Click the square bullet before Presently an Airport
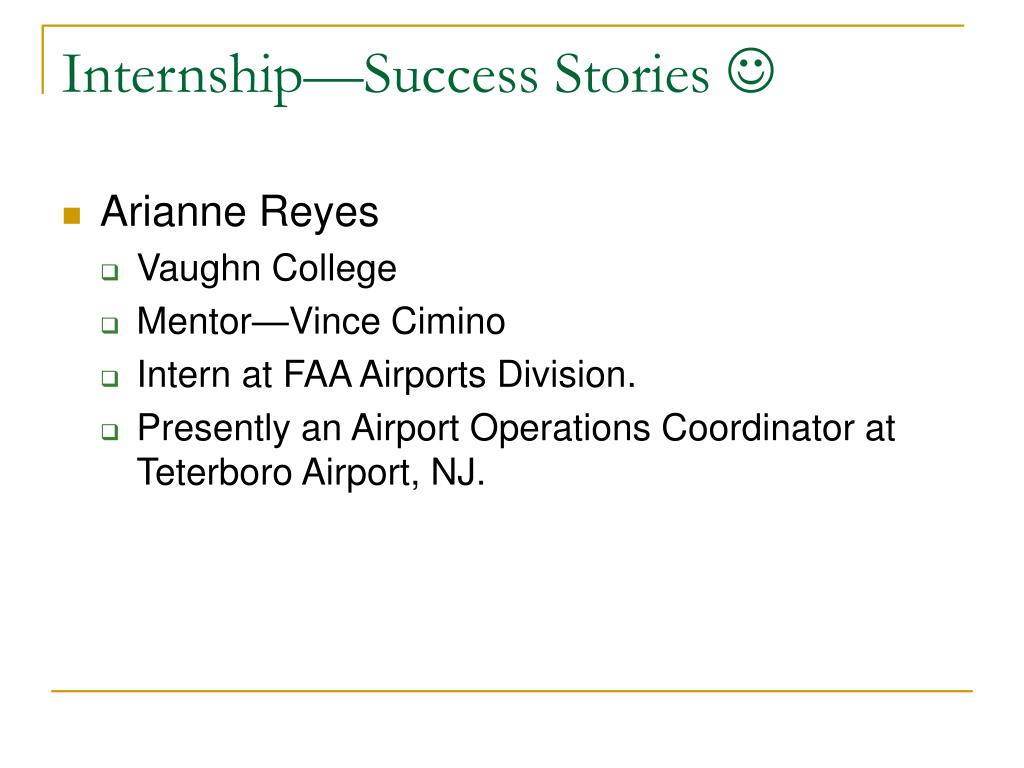 110,432
